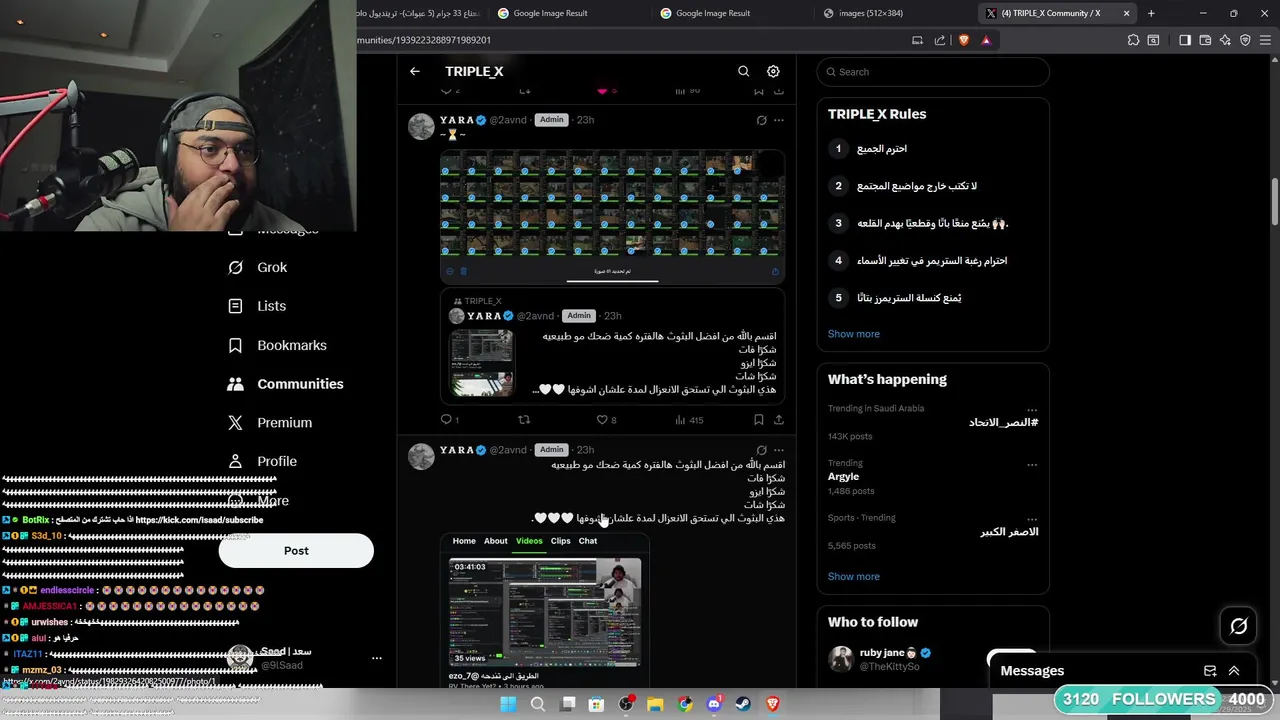
Task: Open account menu dots beside Saad
Action: [x=377, y=658]
